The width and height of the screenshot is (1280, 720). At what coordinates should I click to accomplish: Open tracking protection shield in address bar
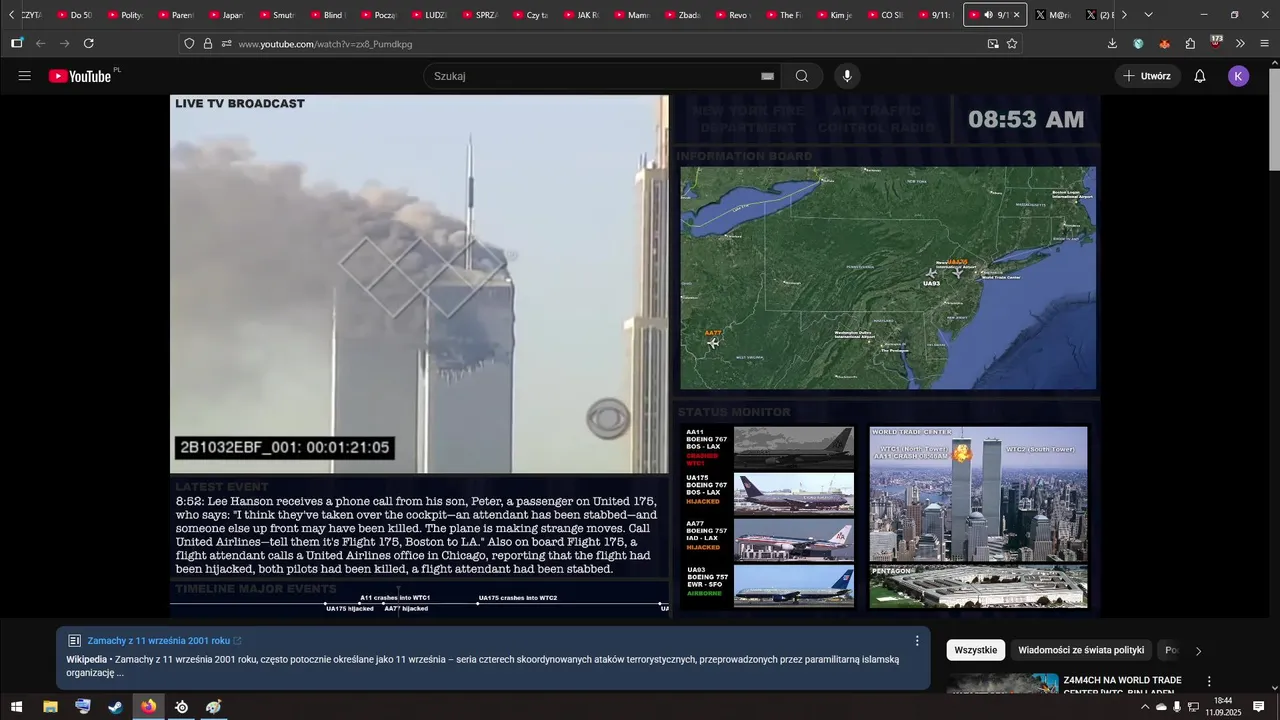(189, 44)
